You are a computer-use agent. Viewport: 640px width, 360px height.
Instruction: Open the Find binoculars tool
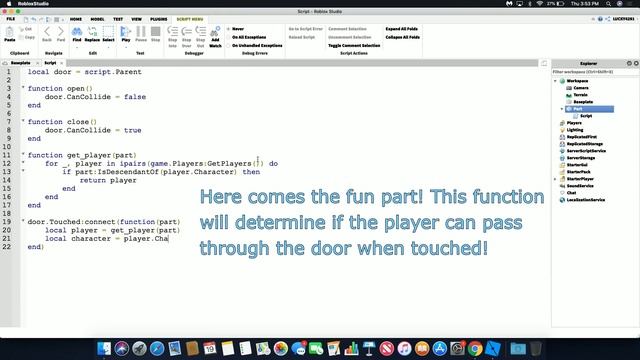point(77,34)
